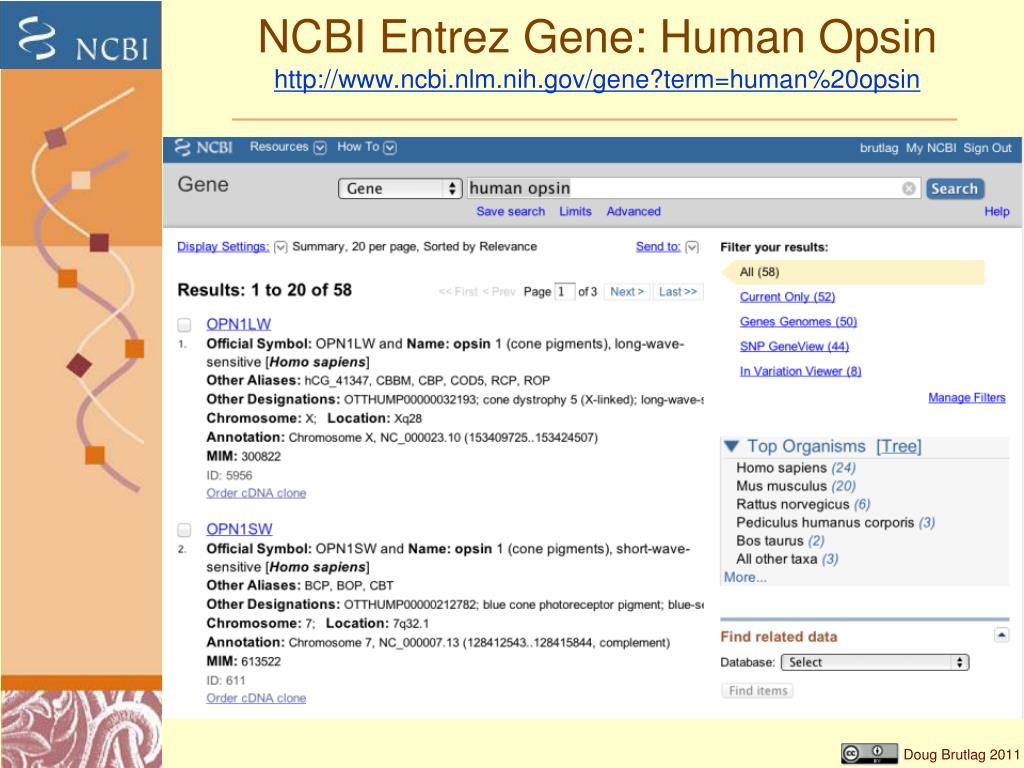Click the Creative Commons license badge

(868, 753)
